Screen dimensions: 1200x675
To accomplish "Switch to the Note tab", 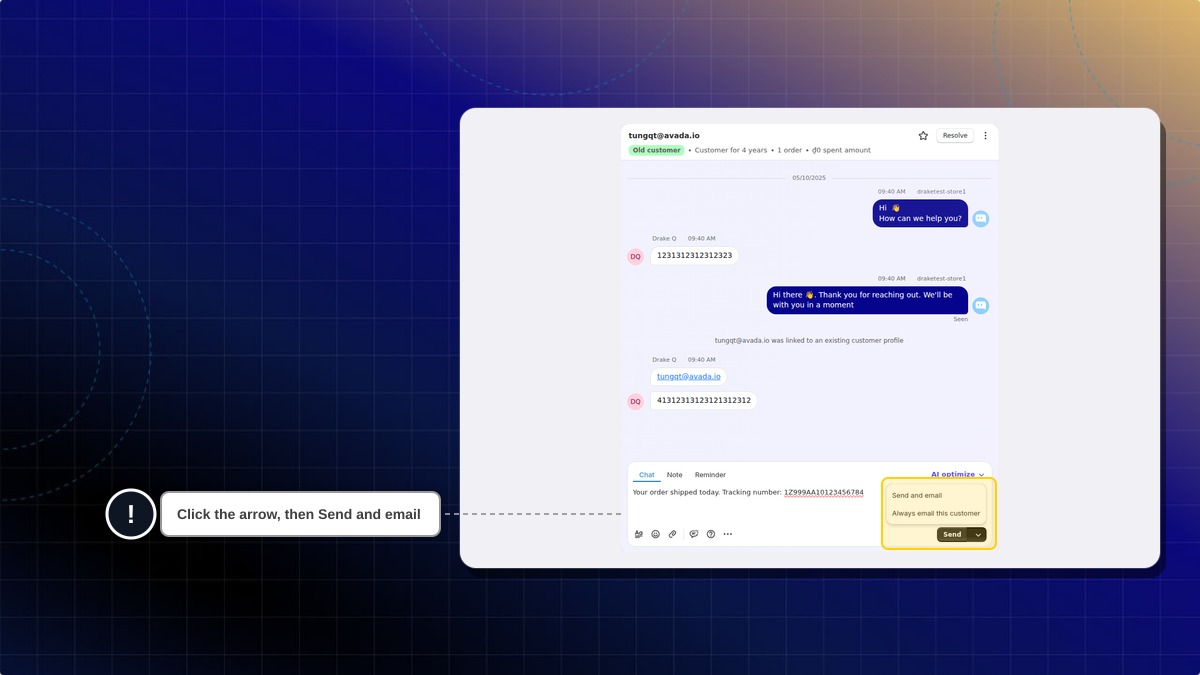I will coord(675,475).
